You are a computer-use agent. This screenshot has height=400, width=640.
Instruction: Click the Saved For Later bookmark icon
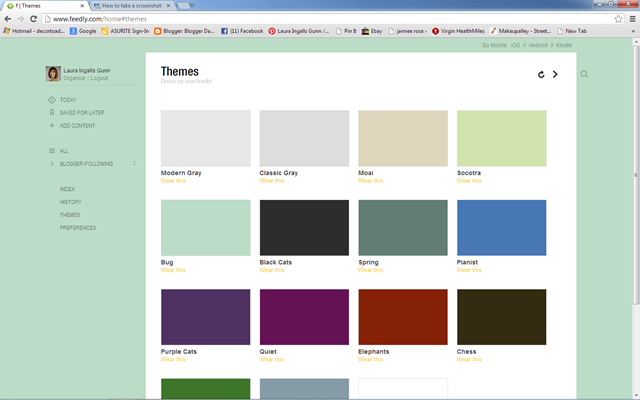pos(51,112)
